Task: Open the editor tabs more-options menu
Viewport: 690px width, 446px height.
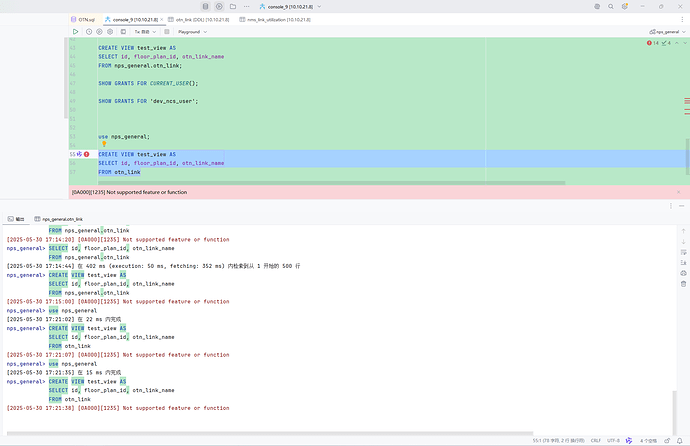Action: coord(683,19)
